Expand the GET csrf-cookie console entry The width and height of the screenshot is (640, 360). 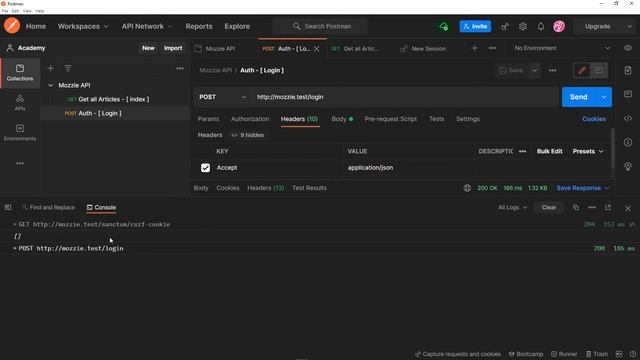point(15,224)
